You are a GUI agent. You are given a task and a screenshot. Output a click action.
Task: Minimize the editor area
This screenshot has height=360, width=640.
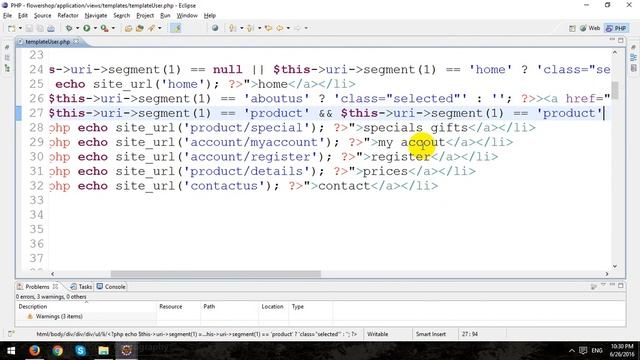[x=612, y=40]
